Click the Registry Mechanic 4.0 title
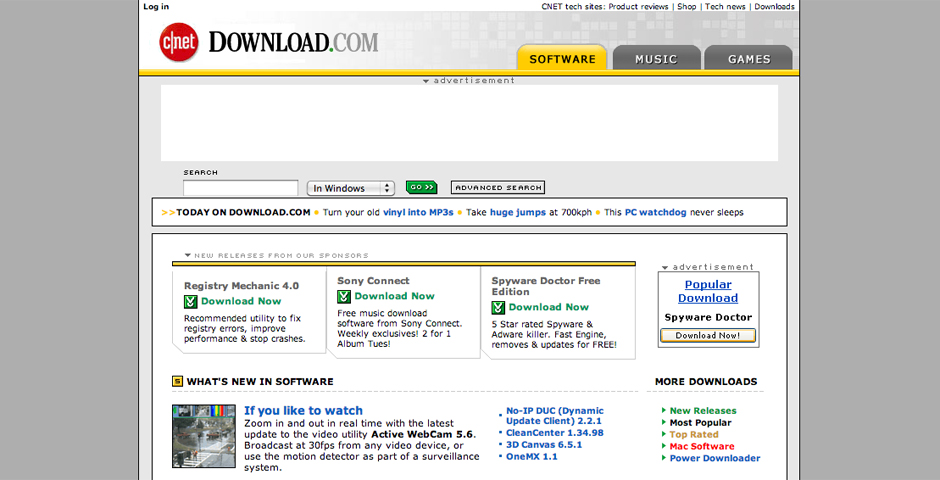940x480 pixels. 241,286
